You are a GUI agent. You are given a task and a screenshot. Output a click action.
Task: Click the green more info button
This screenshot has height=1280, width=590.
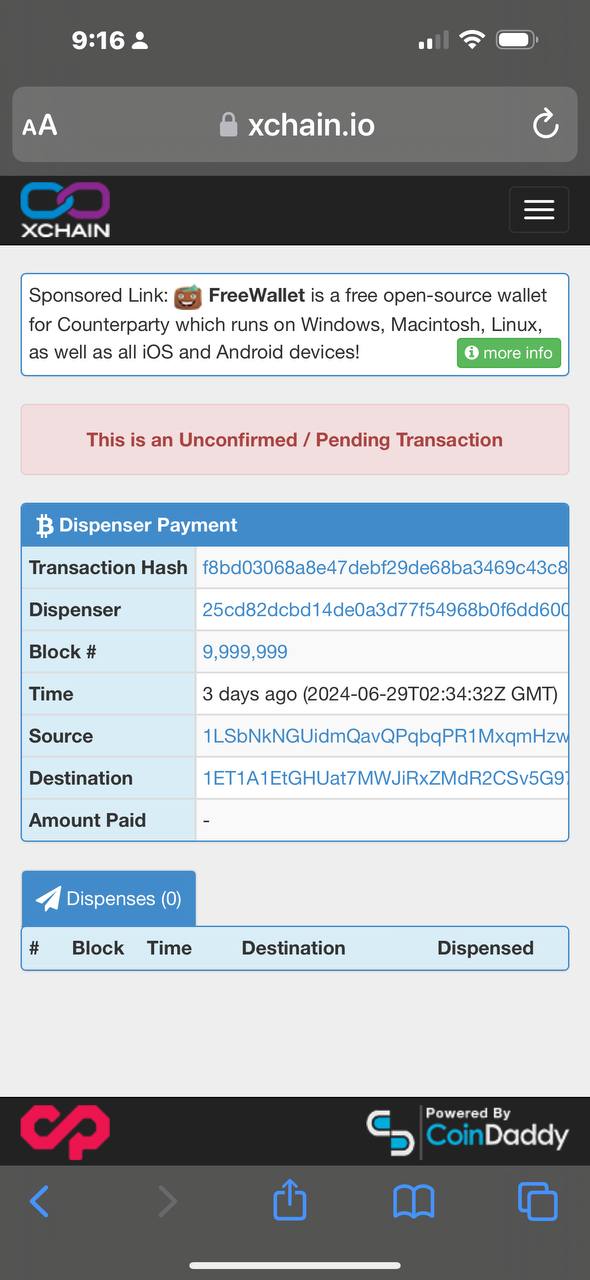click(x=509, y=353)
